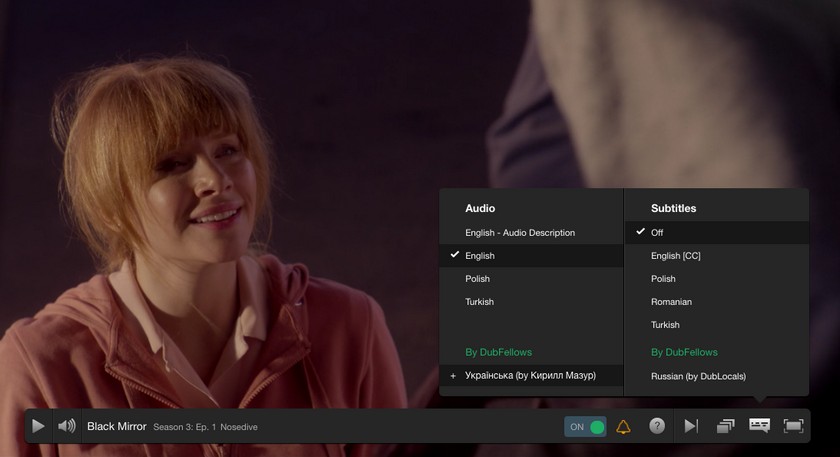Switch audio to Turkish

pyautogui.click(x=531, y=302)
